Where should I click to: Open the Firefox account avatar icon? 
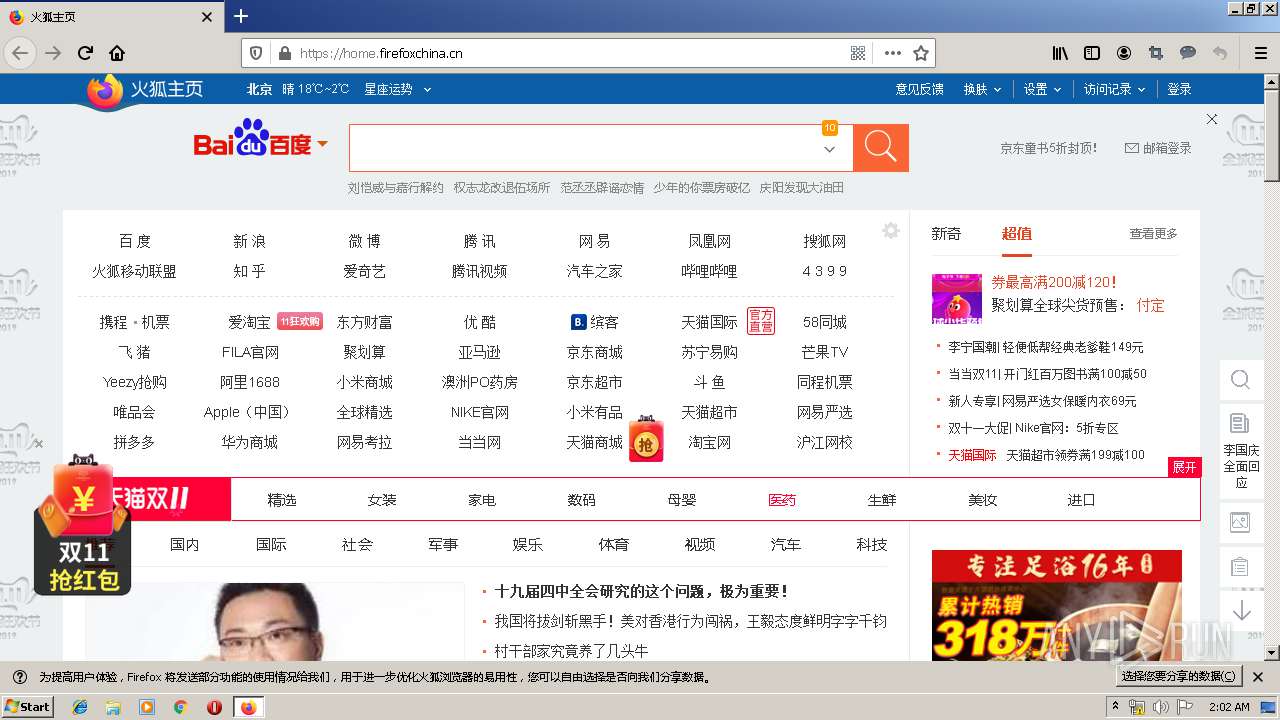coord(1124,53)
